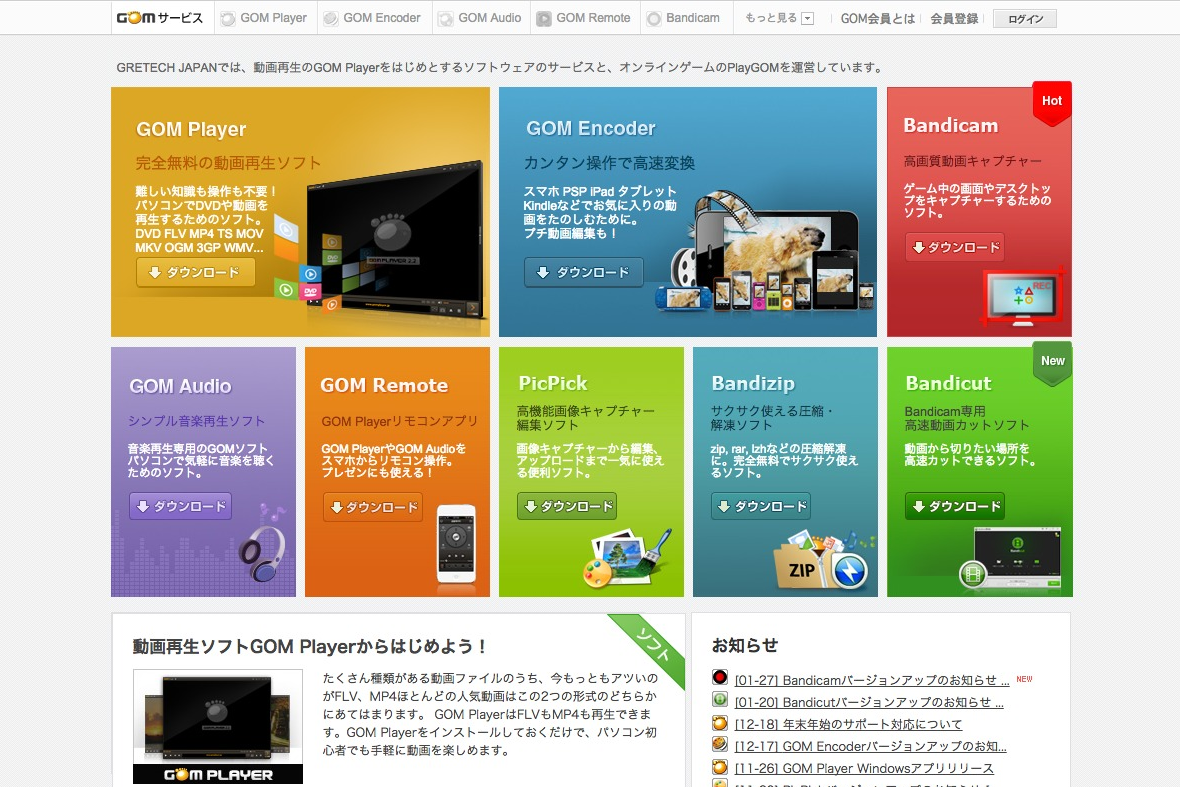Viewport: 1180px width, 787px height.
Task: Click GRETECH JAPAN intro sentence
Action: point(499,68)
